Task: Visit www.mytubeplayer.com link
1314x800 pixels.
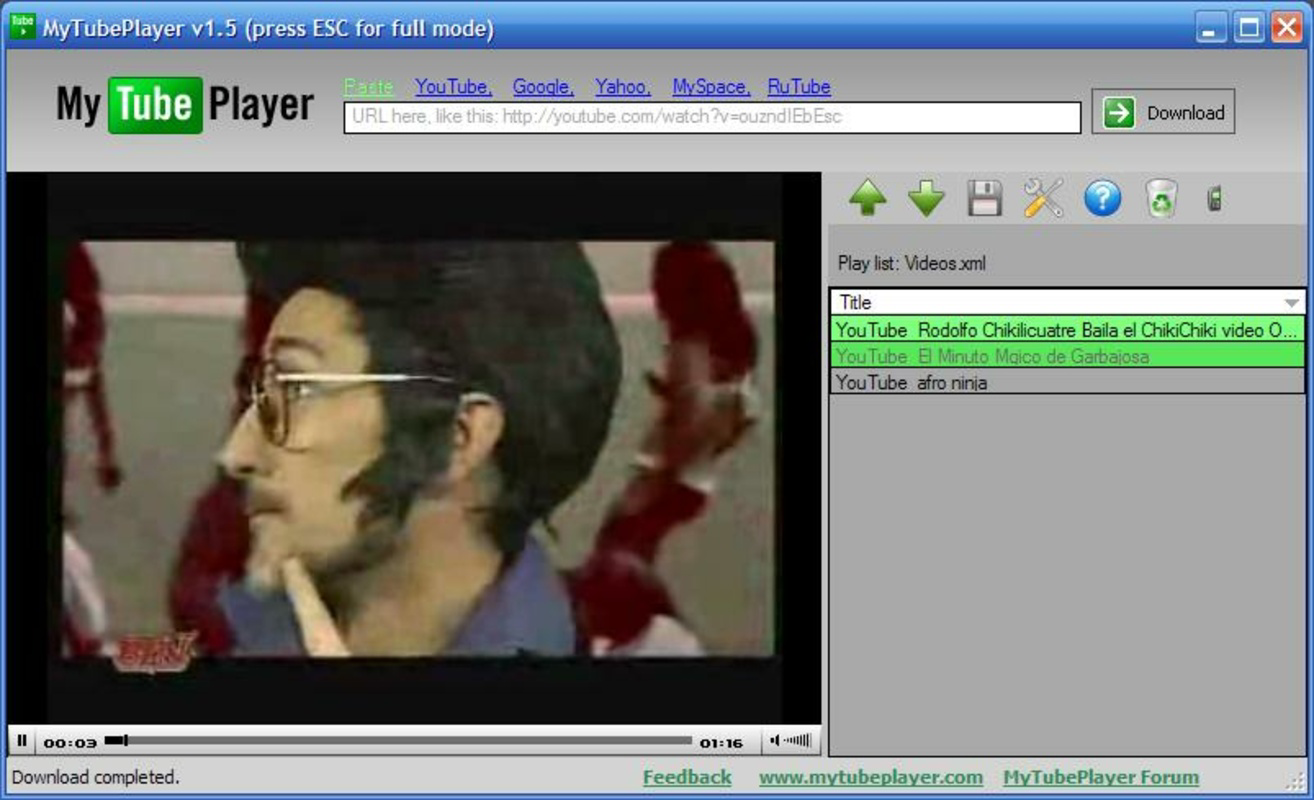Action: [x=871, y=777]
